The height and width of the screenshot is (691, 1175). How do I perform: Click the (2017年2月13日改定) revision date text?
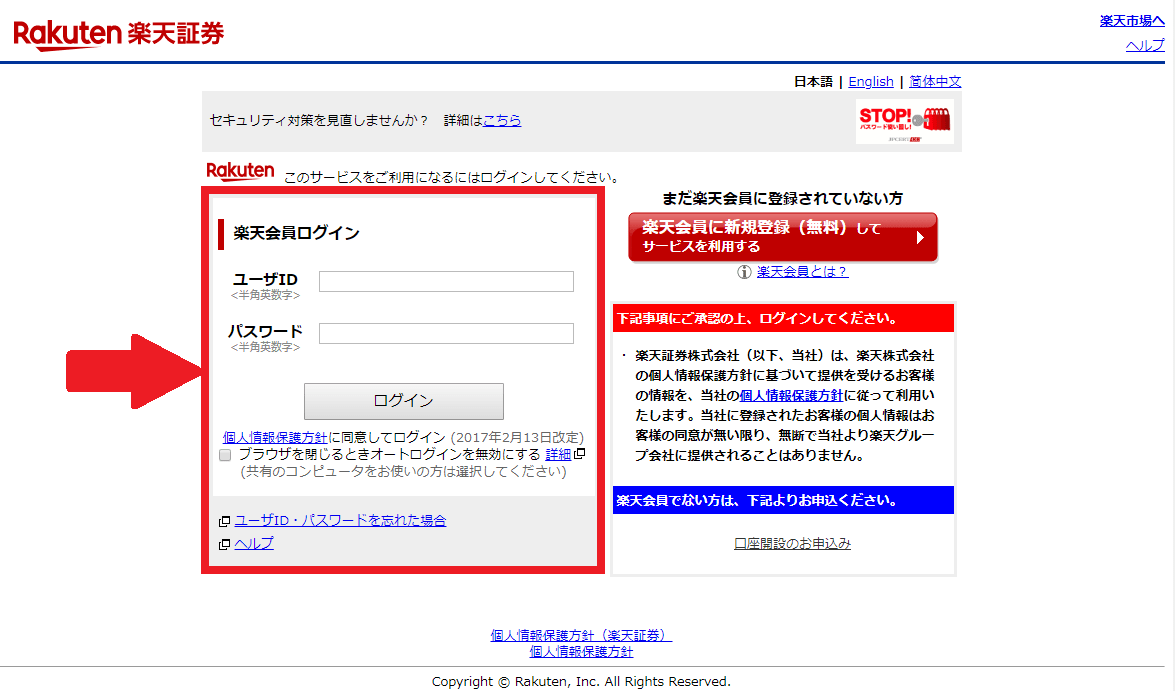click(517, 437)
